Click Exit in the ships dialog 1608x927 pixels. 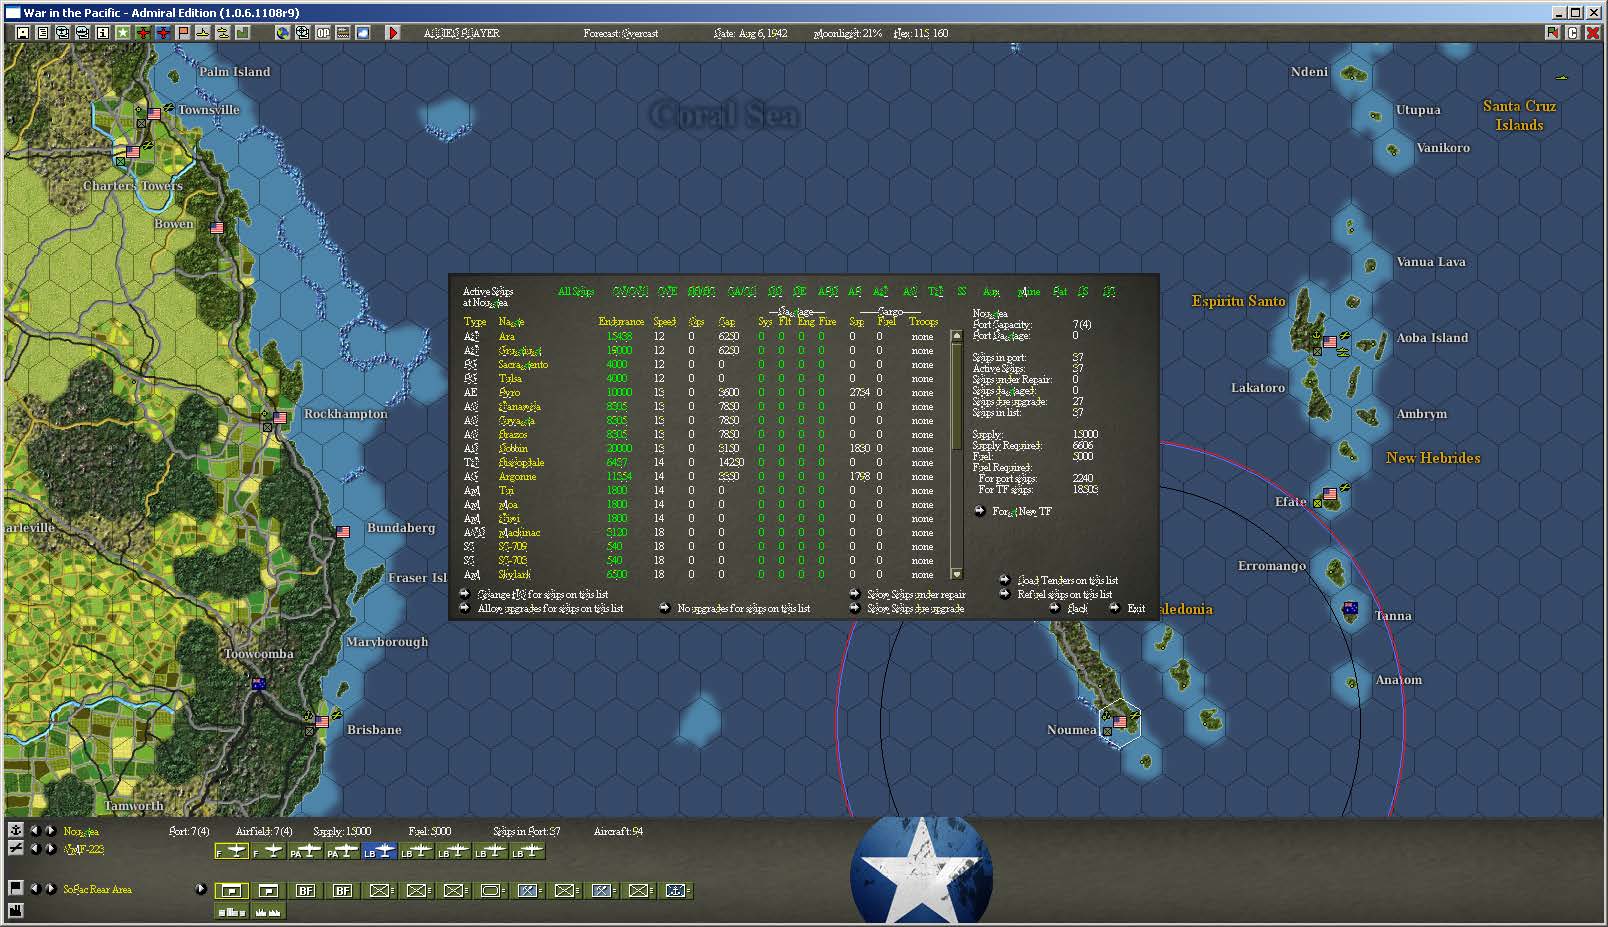tap(1128, 608)
